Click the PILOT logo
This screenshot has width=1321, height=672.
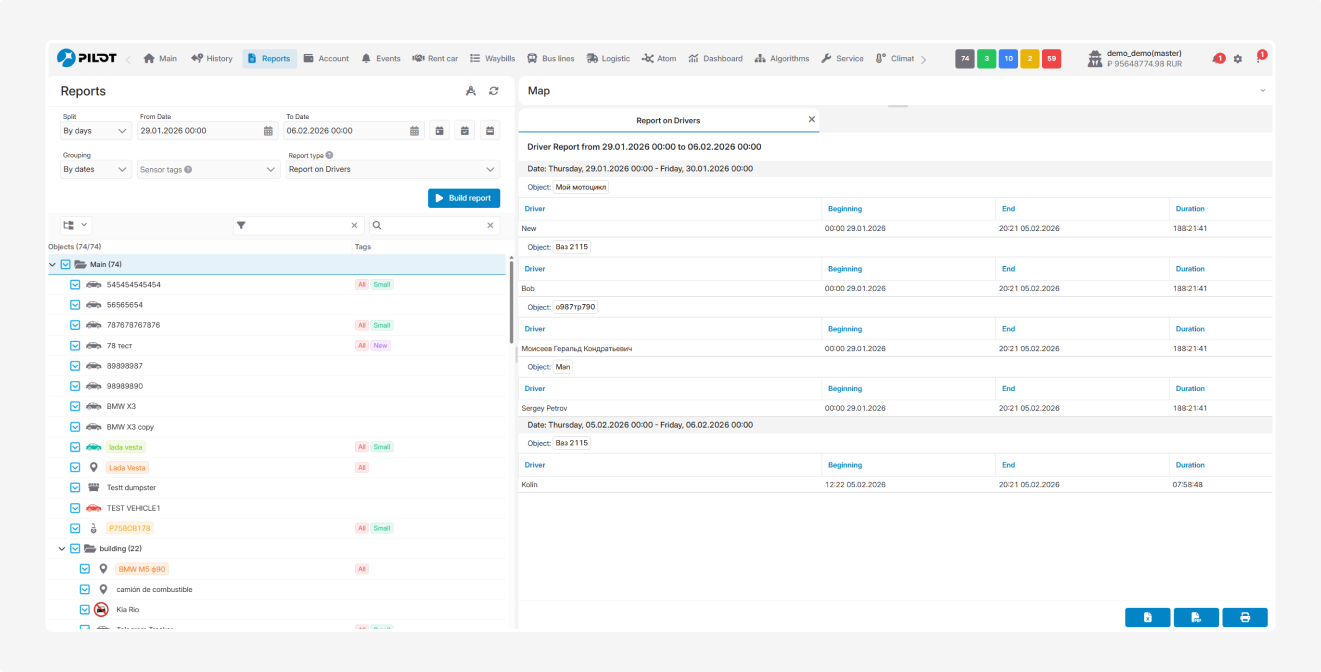[87, 58]
